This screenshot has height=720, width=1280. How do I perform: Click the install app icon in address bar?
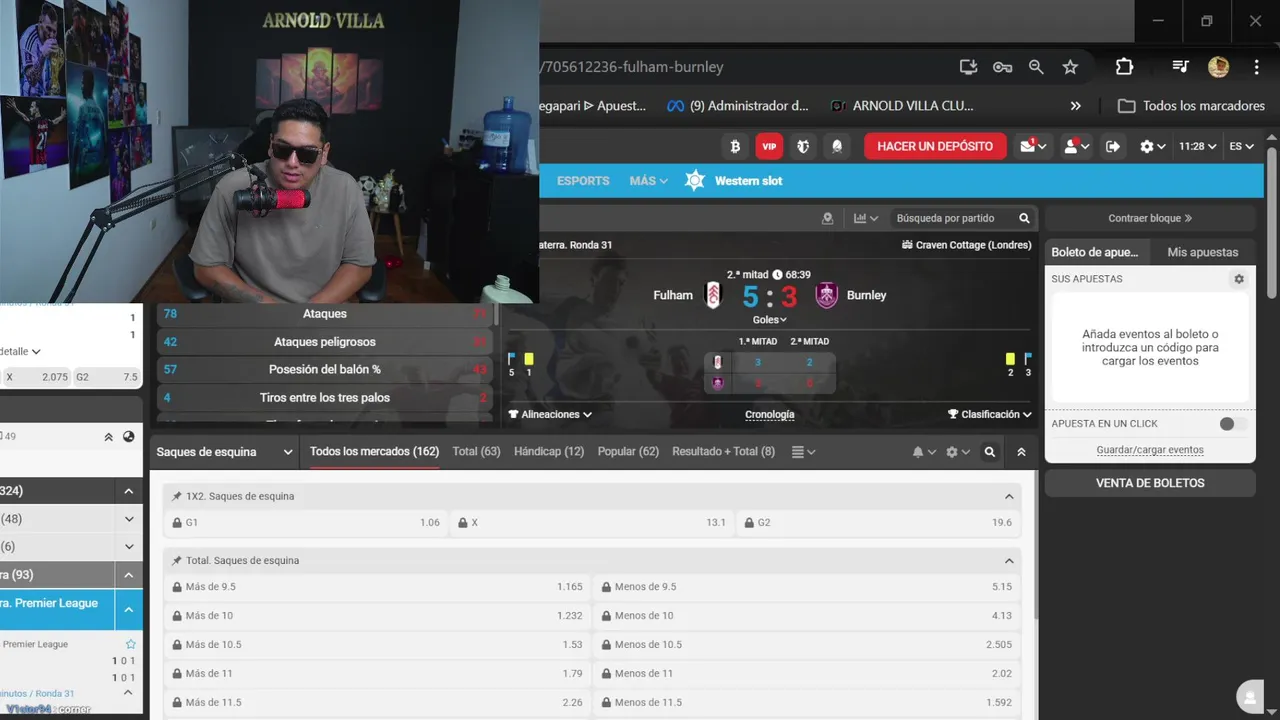pos(968,67)
